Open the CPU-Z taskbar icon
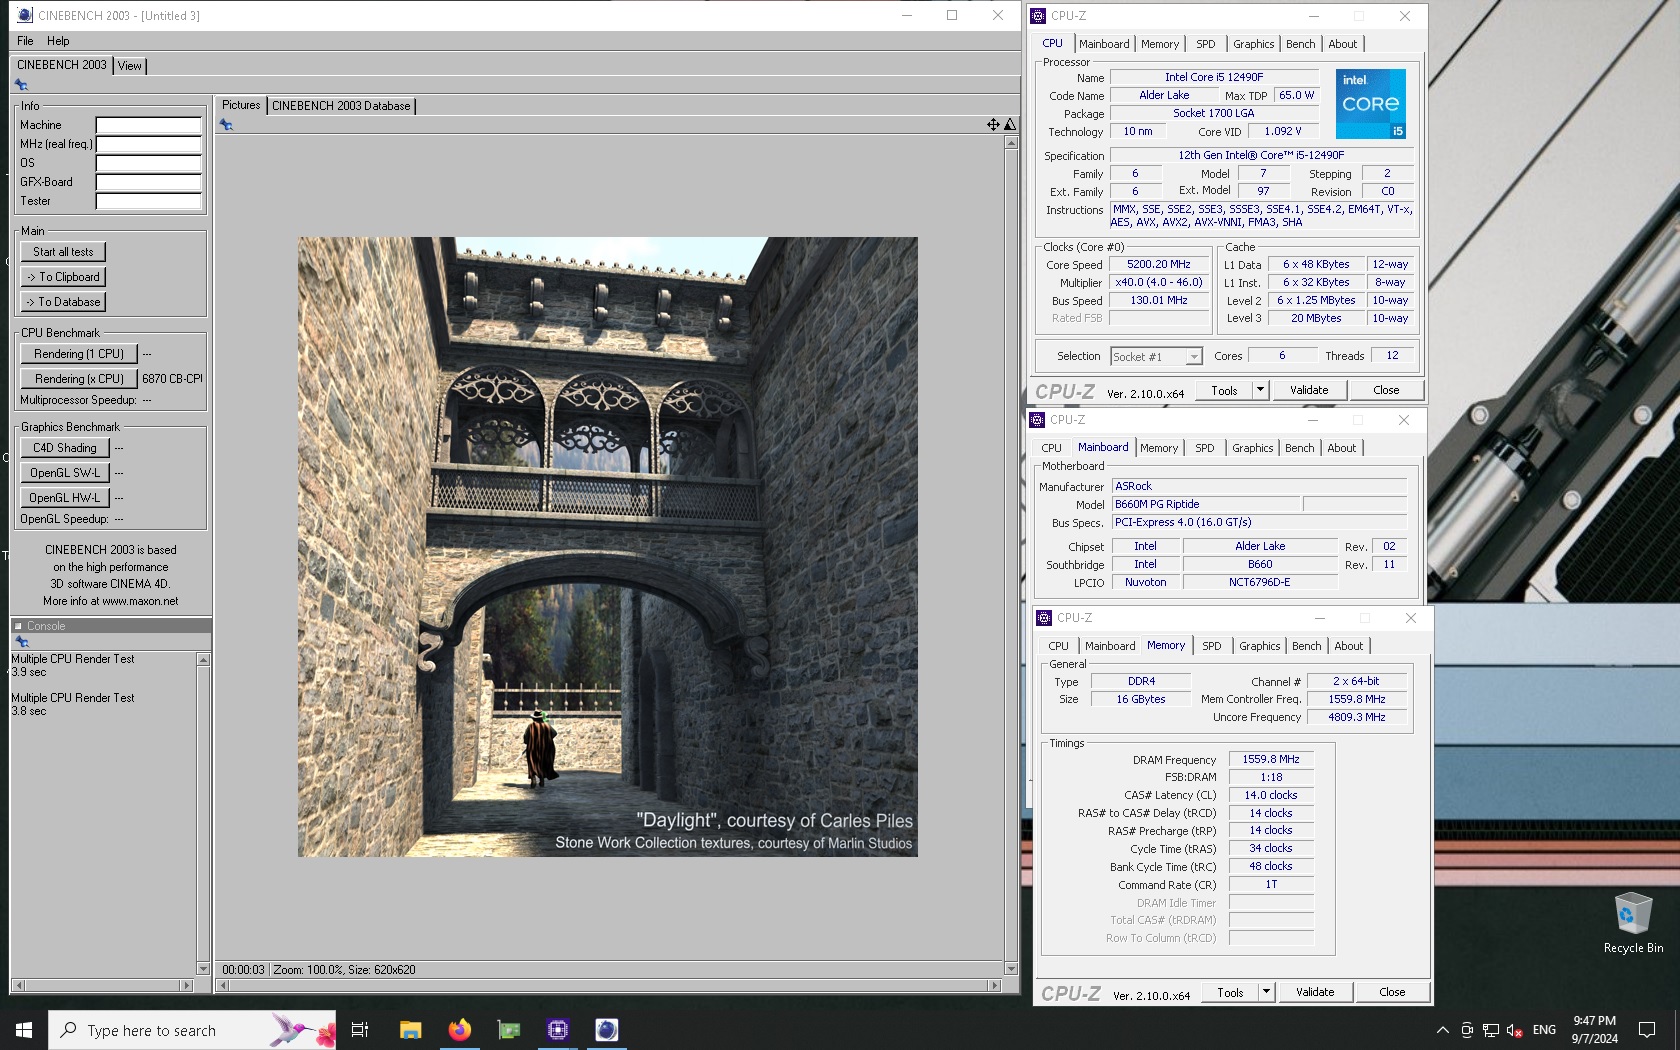 tap(558, 1029)
